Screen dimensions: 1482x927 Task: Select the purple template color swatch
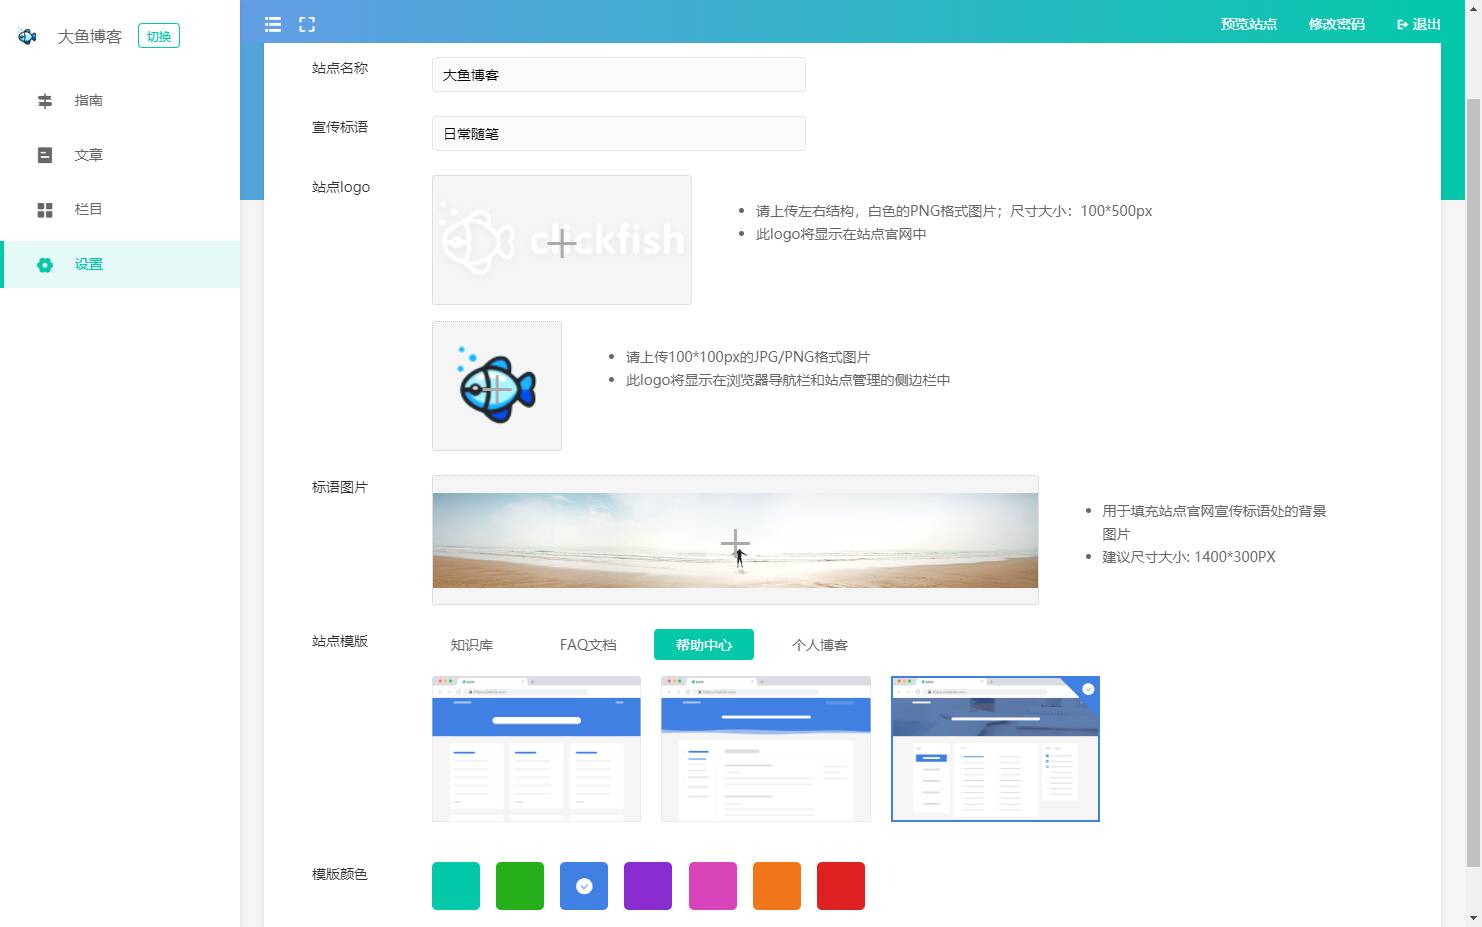[648, 886]
